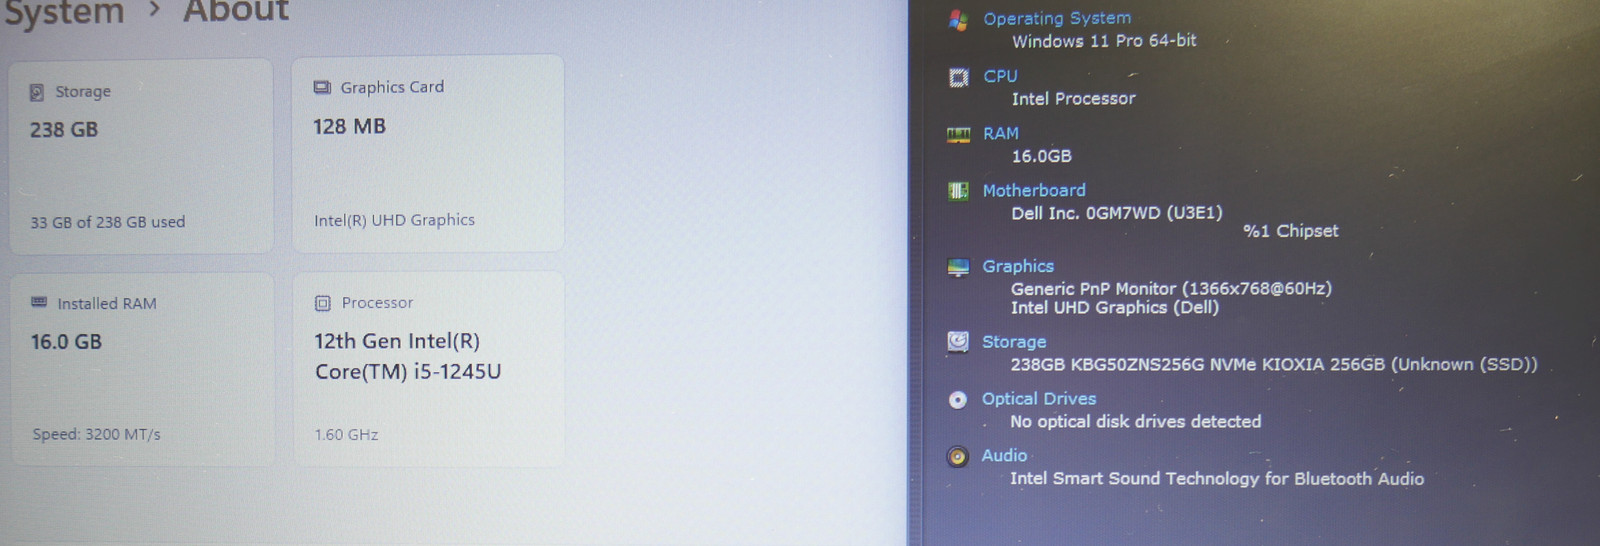The width and height of the screenshot is (1600, 546).
Task: Click the Installed RAM chip icon
Action: pos(39,302)
